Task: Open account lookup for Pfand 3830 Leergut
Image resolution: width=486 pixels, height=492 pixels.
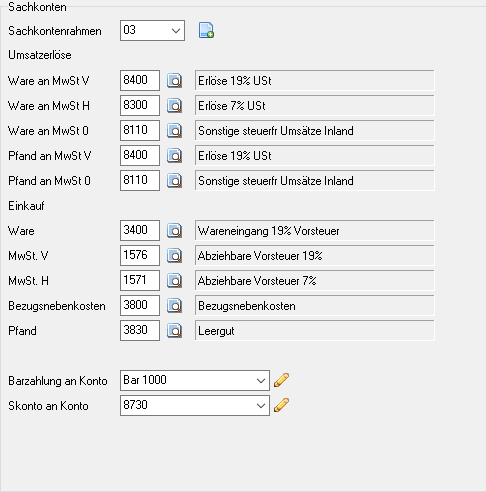Action: coord(174,331)
